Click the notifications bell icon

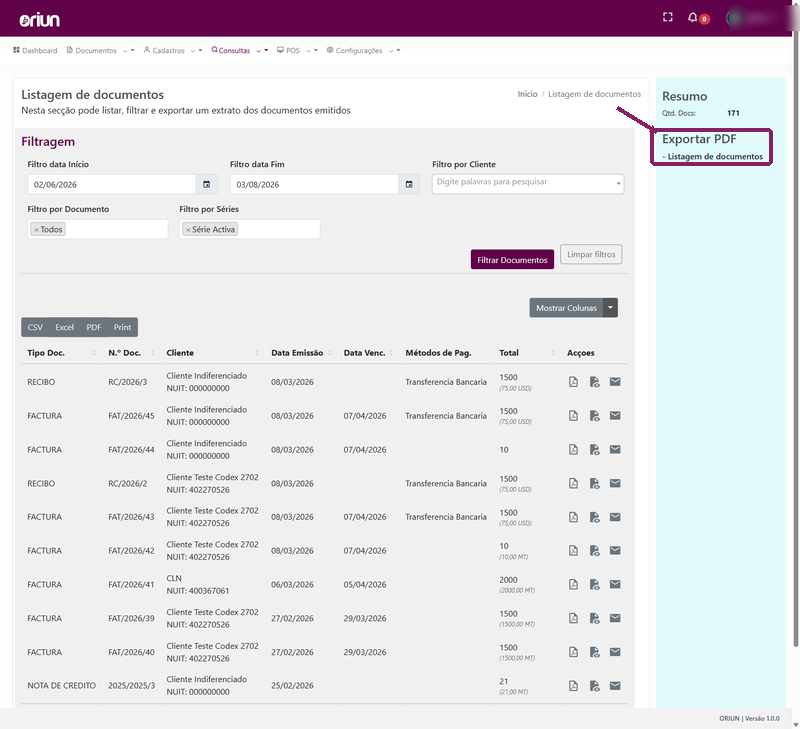(692, 17)
